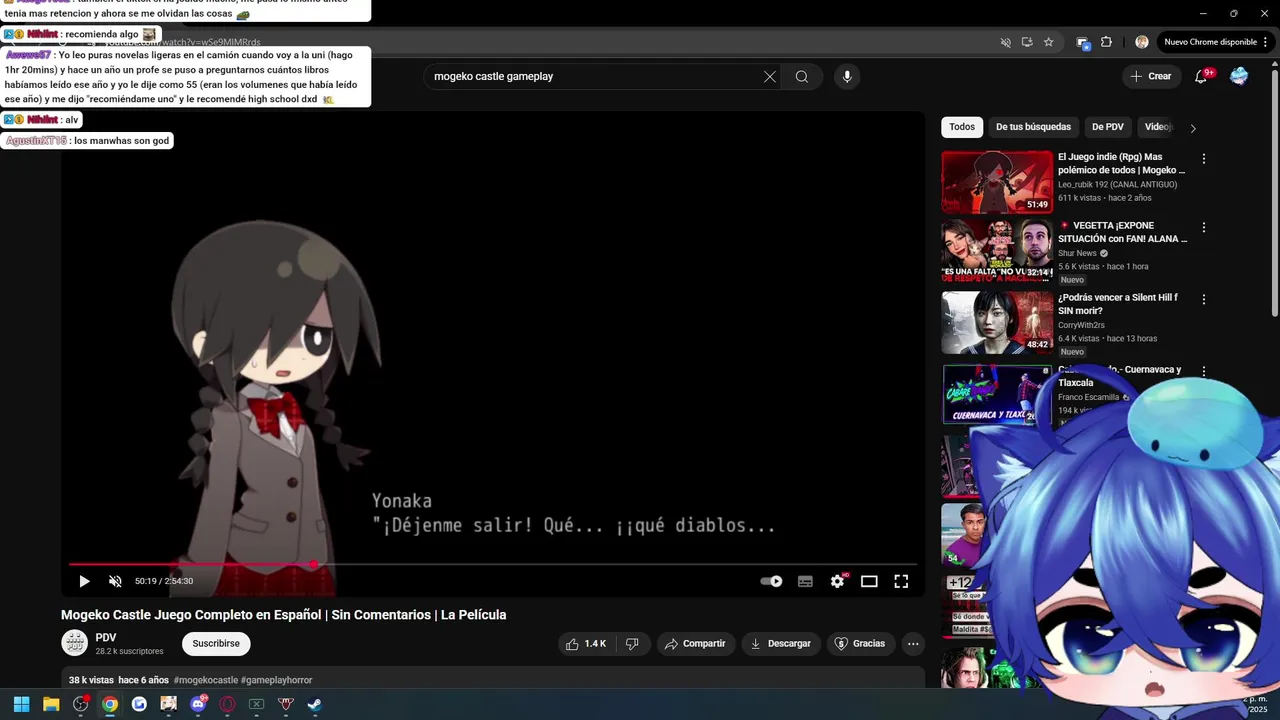Click the '¿Podrás vencer a Silent Hill f' title
This screenshot has width=1280, height=720.
click(x=1118, y=304)
